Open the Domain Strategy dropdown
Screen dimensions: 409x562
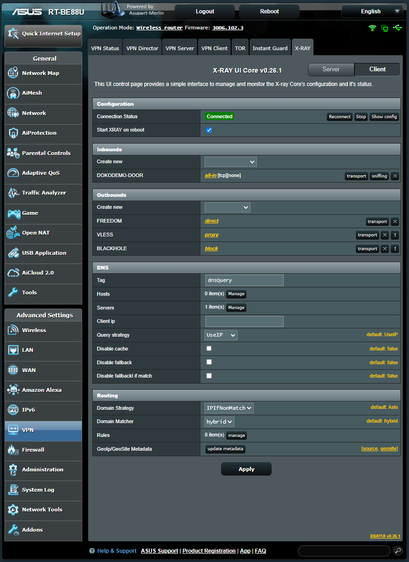point(229,408)
